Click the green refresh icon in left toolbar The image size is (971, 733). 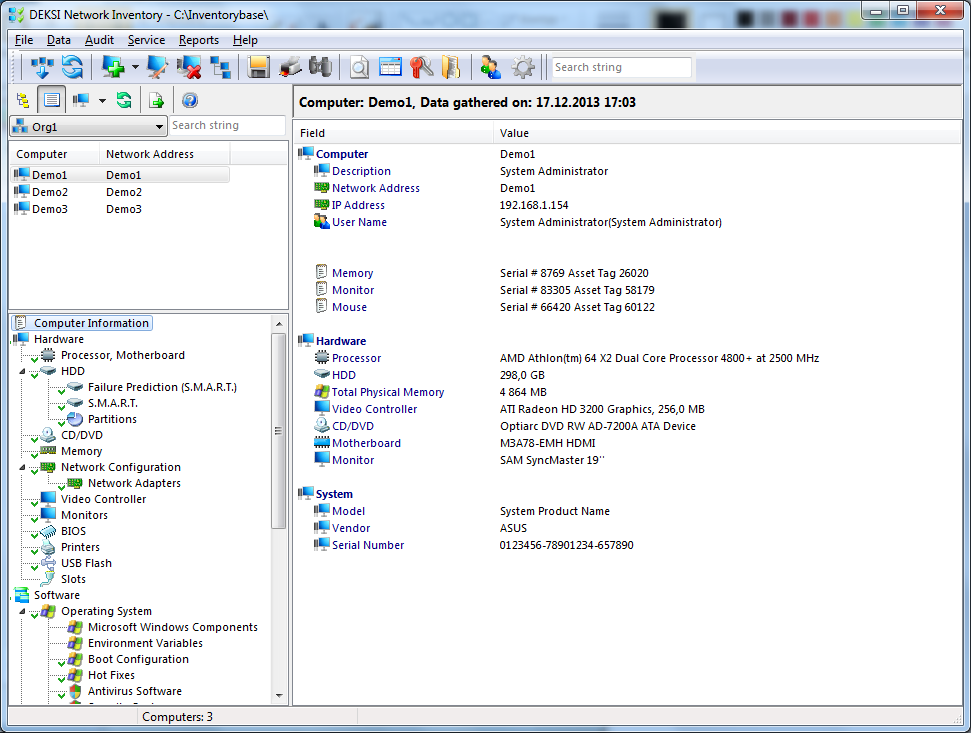[124, 100]
